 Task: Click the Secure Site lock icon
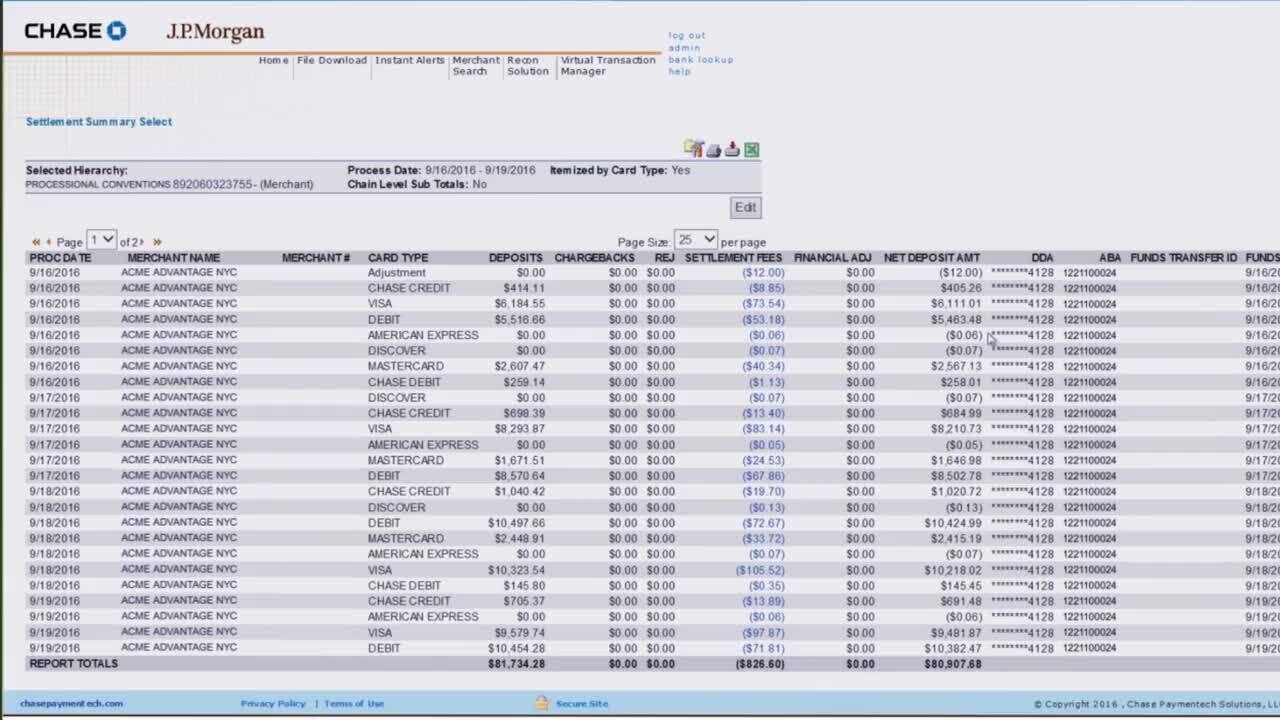click(x=541, y=703)
